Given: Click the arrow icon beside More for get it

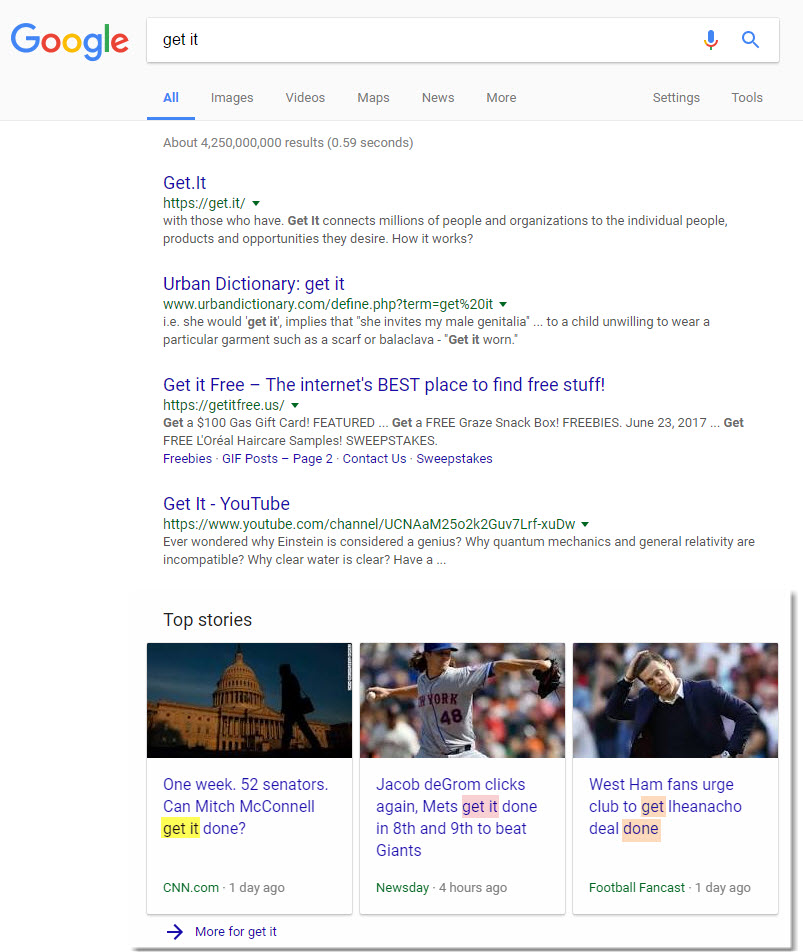Looking at the screenshot, I should (x=175, y=931).
